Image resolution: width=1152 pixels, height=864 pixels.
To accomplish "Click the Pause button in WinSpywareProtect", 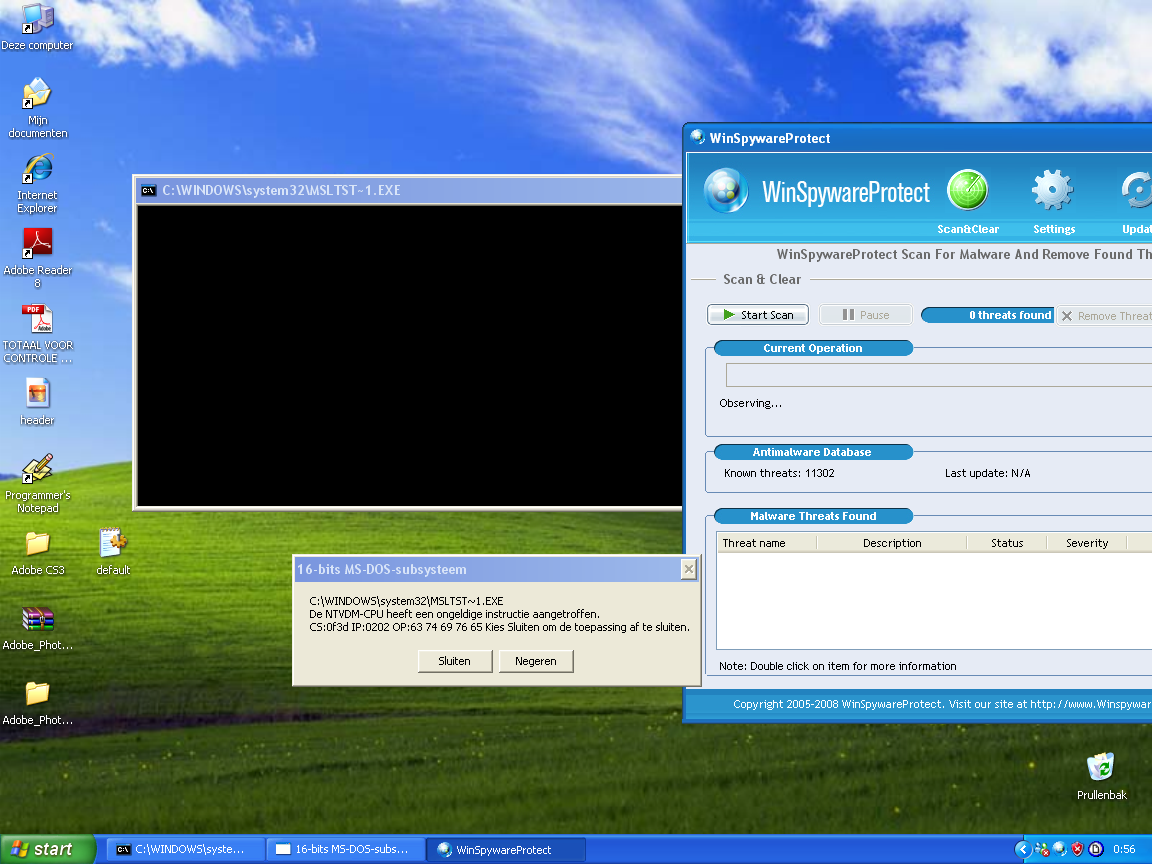I will click(865, 314).
